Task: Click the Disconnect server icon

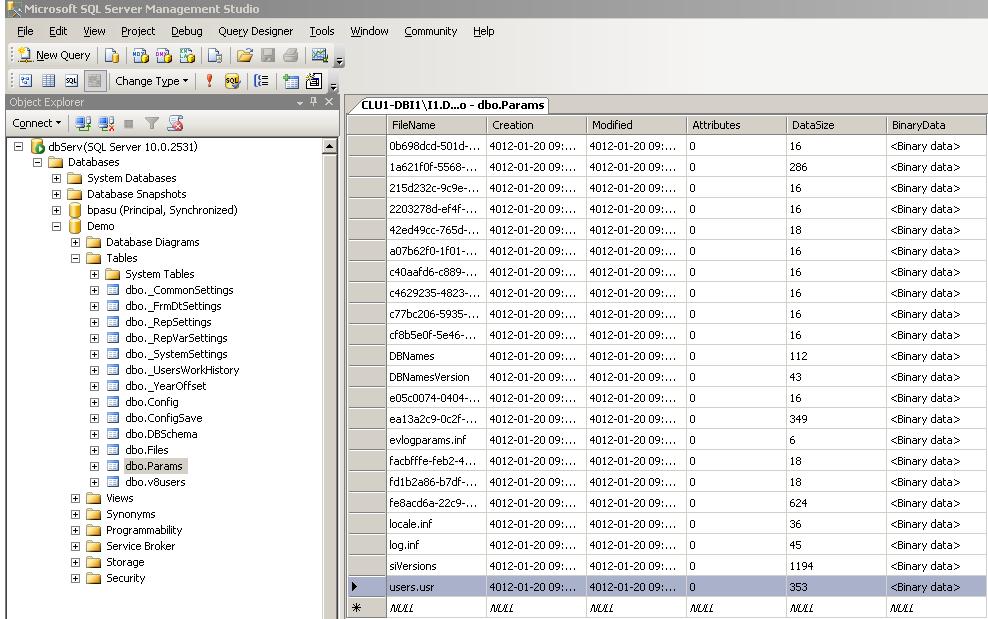Action: (x=106, y=123)
